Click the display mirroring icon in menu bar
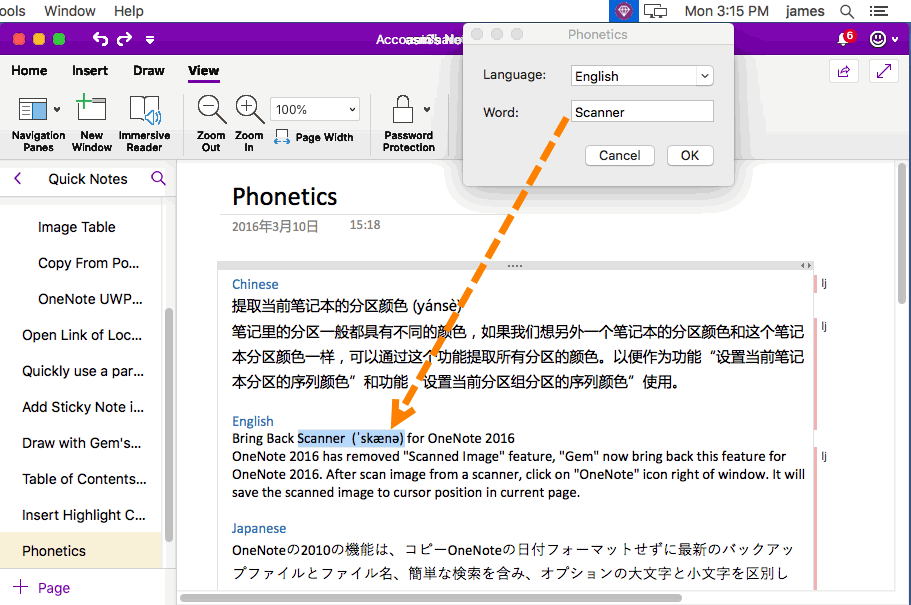Image resolution: width=911 pixels, height=605 pixels. click(655, 11)
